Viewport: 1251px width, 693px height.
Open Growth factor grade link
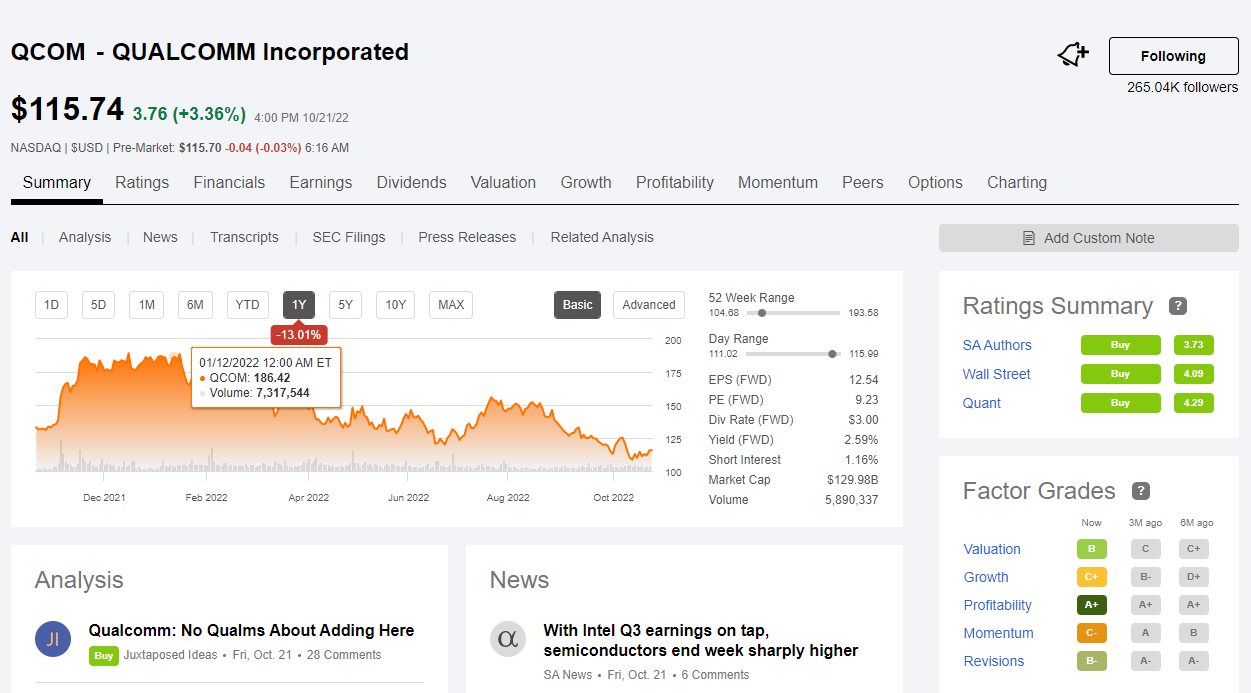tap(986, 577)
